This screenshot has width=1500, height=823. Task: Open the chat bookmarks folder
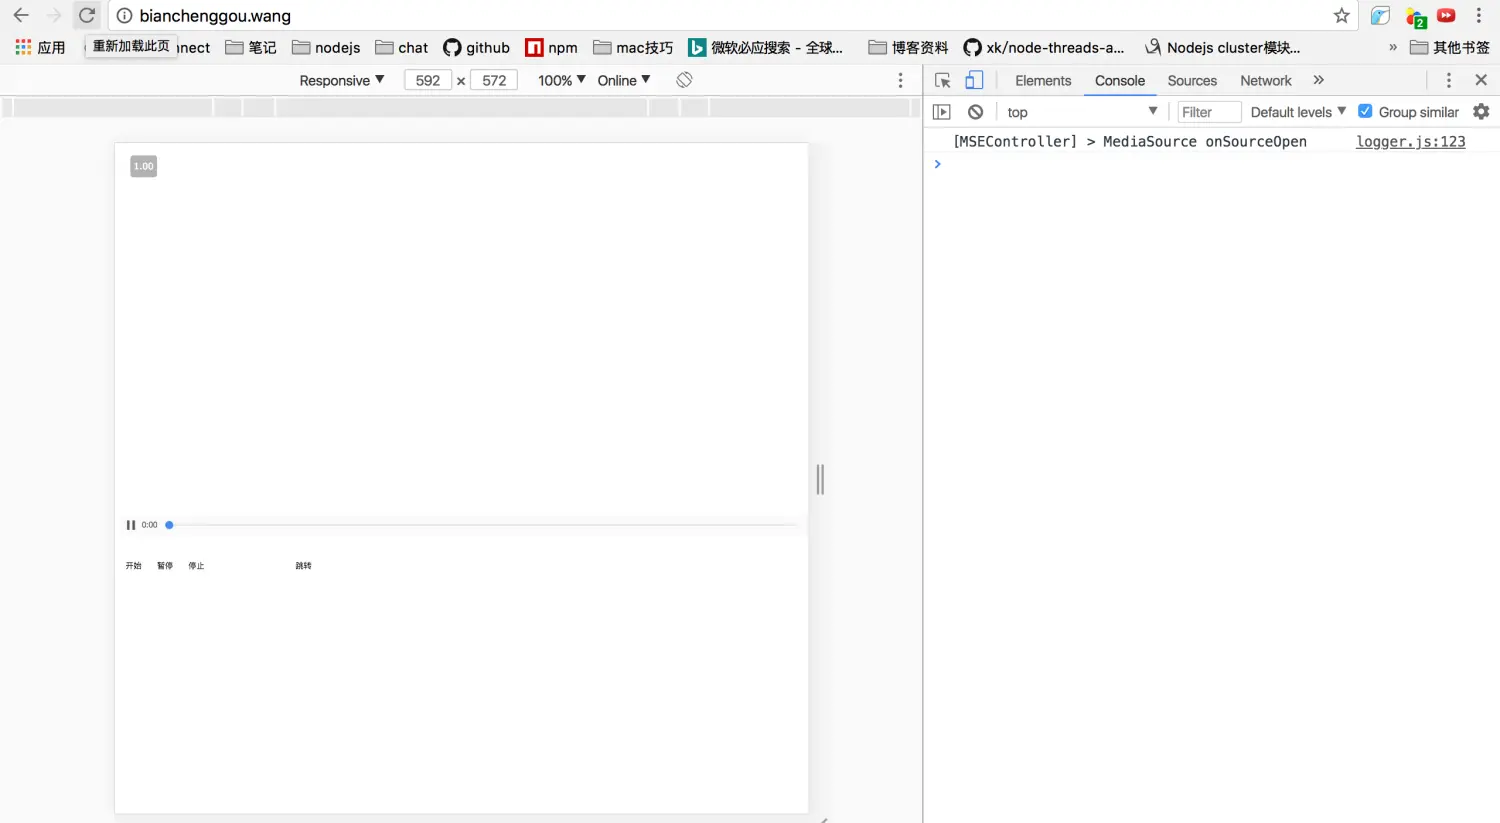[401, 47]
